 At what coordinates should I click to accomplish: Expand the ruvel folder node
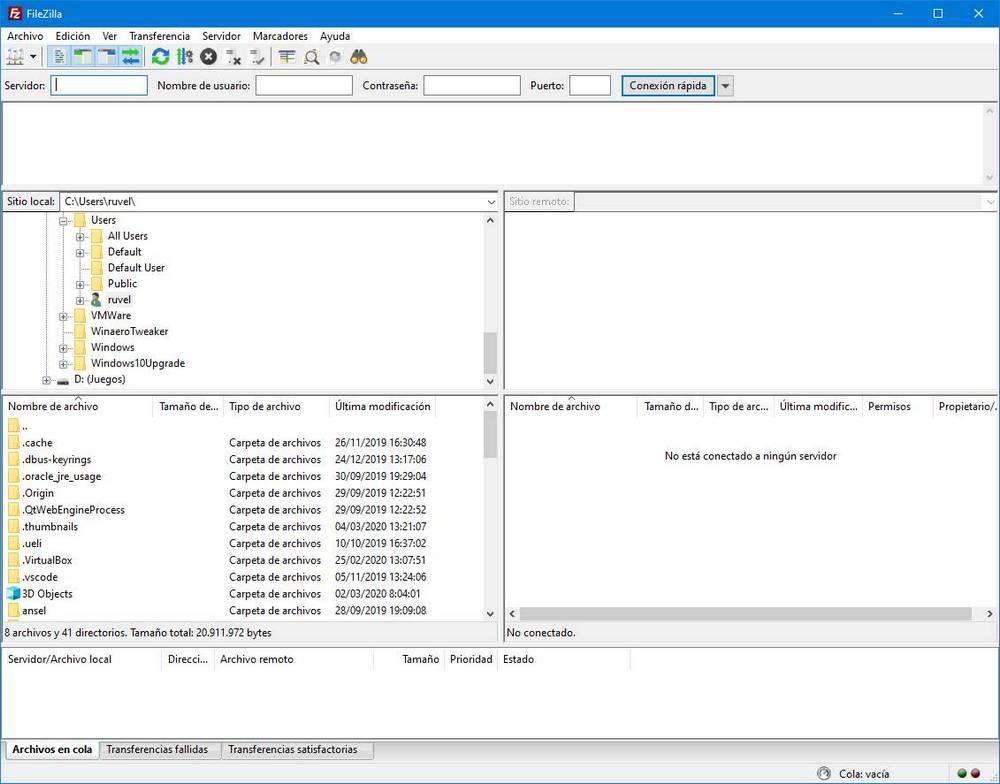tap(80, 300)
